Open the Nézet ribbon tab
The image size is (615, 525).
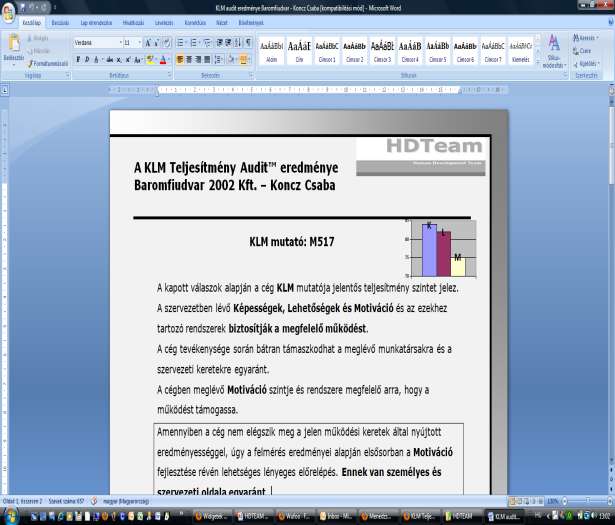point(222,23)
